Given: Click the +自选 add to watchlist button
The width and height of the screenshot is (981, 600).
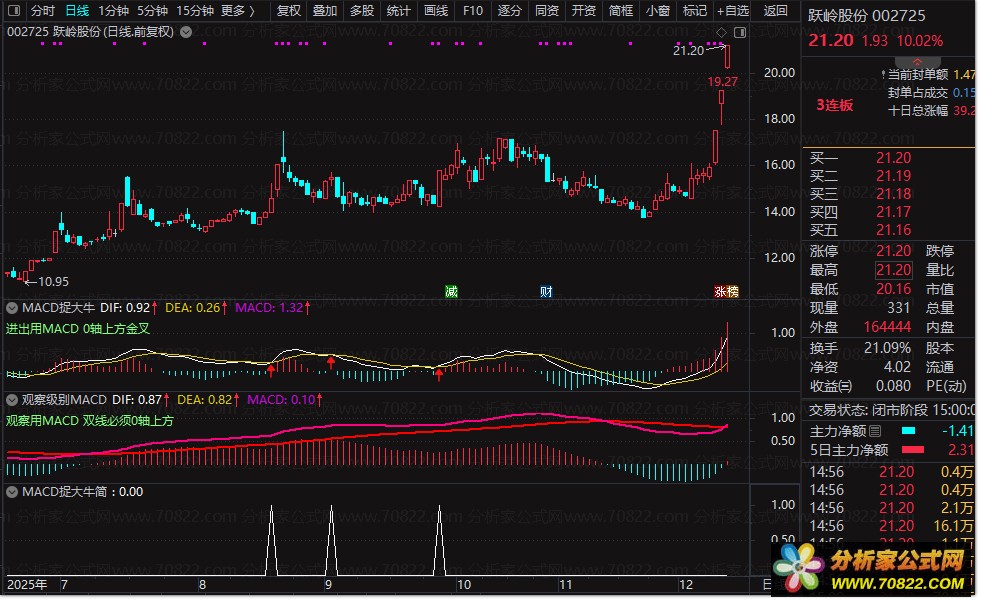Looking at the screenshot, I should coord(733,11).
